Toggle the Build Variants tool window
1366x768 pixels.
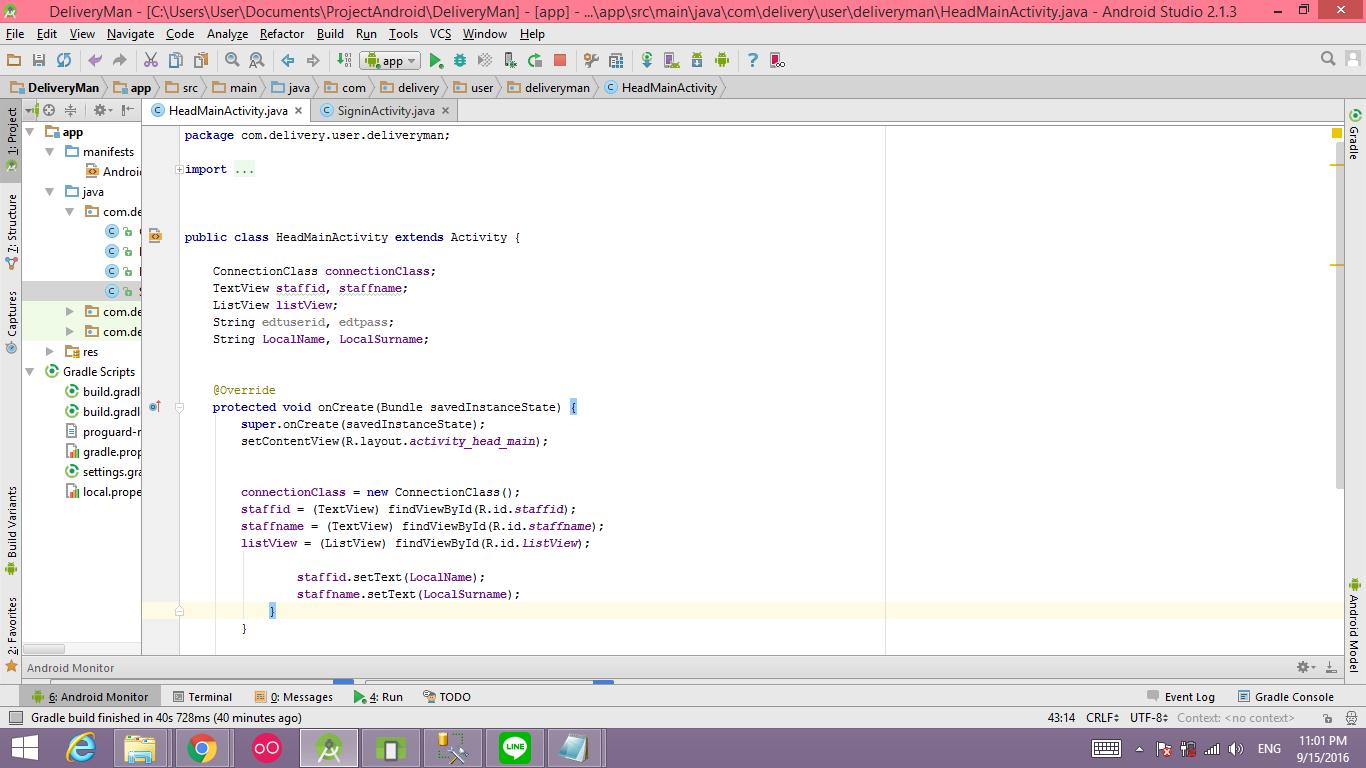click(x=11, y=529)
